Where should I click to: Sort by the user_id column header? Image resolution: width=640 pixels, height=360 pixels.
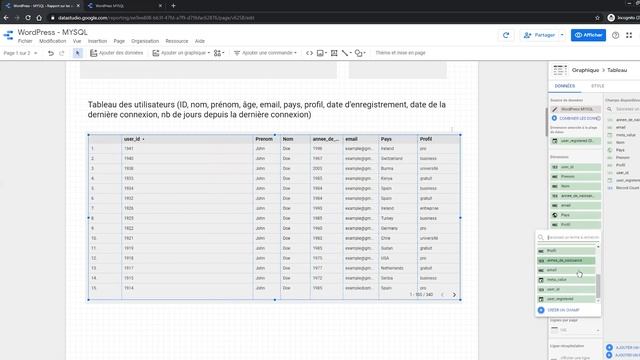pos(132,139)
